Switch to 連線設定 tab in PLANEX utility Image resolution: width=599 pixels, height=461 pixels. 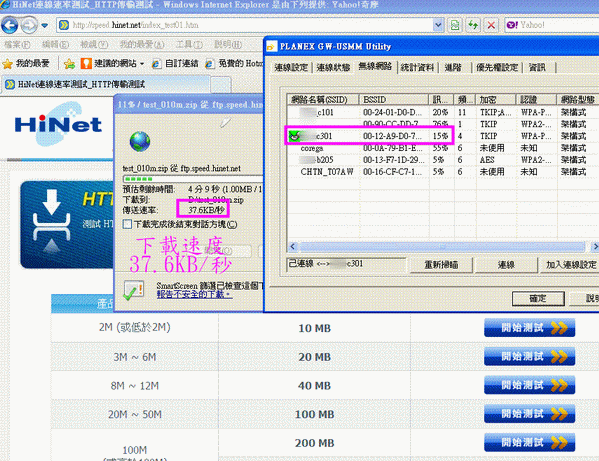pos(291,68)
